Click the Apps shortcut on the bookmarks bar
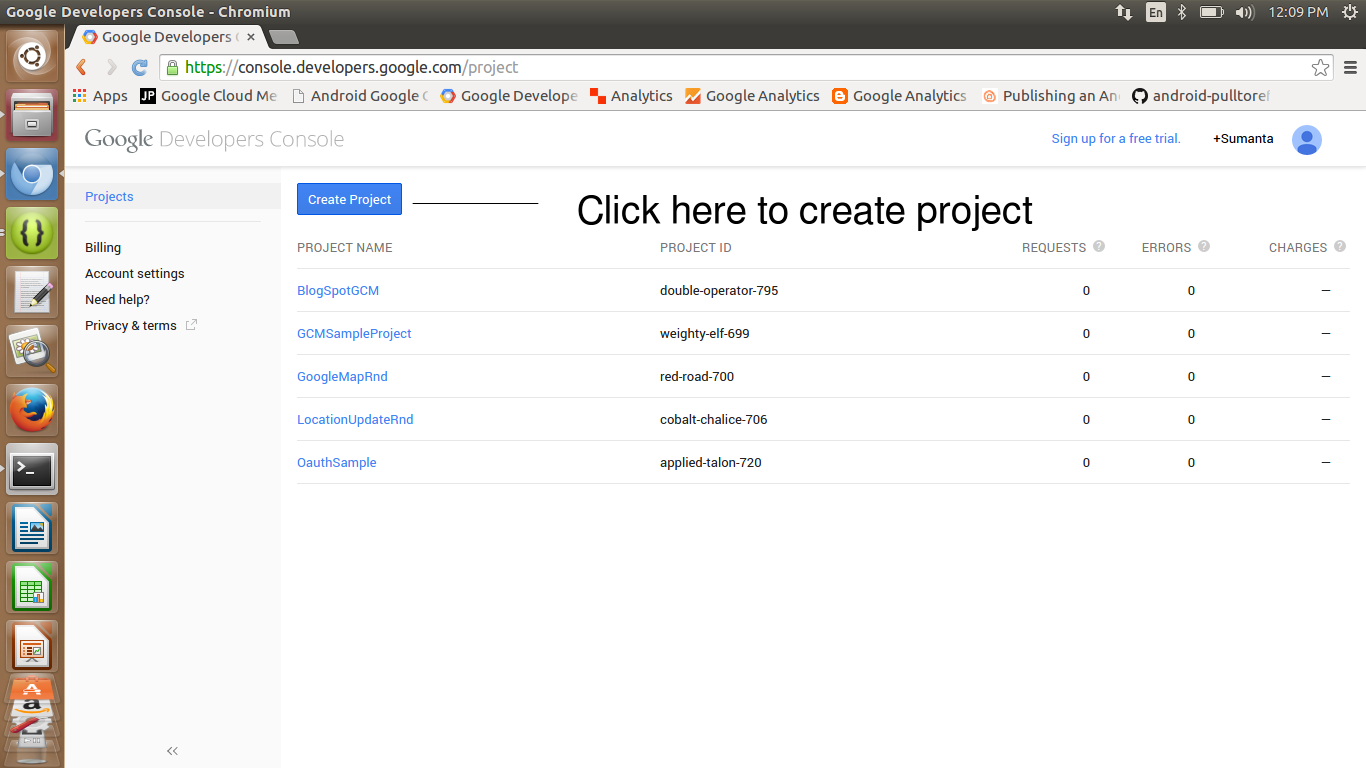The image size is (1366, 768). click(100, 96)
